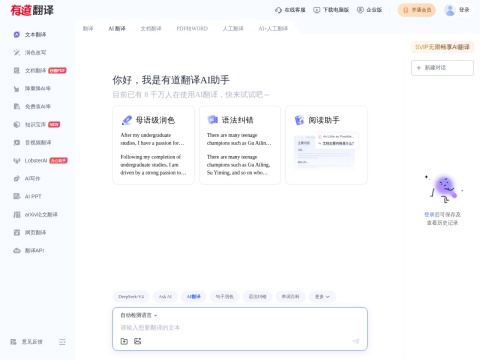Switch to the 文档翻译 tab
This screenshot has width=480, height=360.
[x=151, y=28]
